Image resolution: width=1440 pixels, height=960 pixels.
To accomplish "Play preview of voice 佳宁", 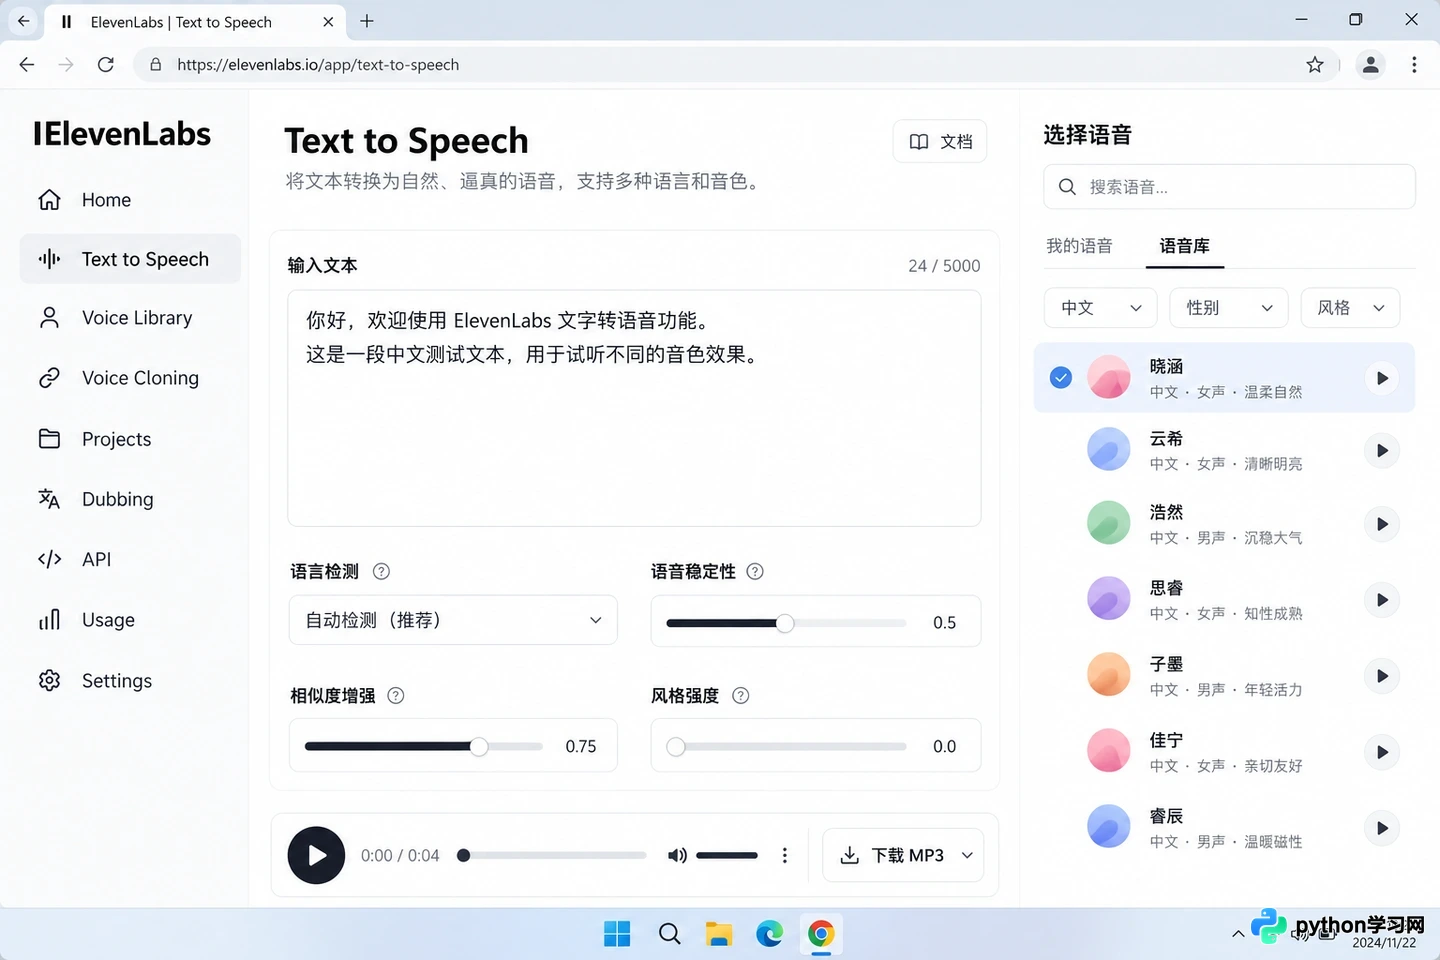I will coord(1382,752).
